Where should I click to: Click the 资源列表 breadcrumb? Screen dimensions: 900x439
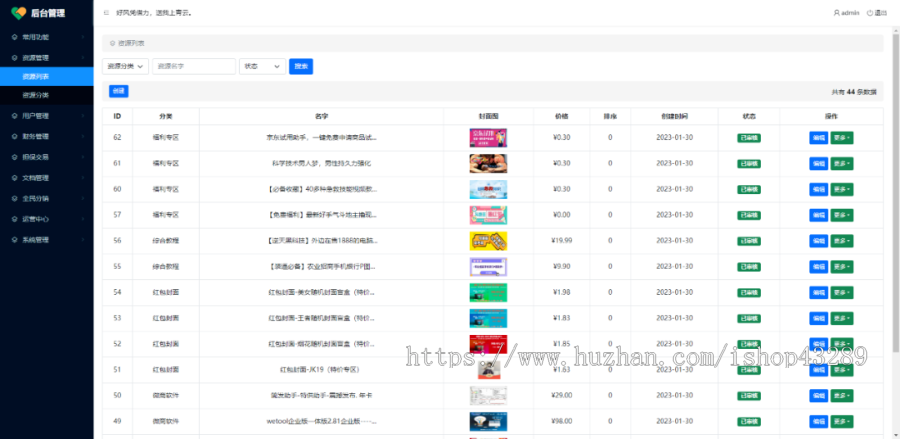click(x=131, y=43)
